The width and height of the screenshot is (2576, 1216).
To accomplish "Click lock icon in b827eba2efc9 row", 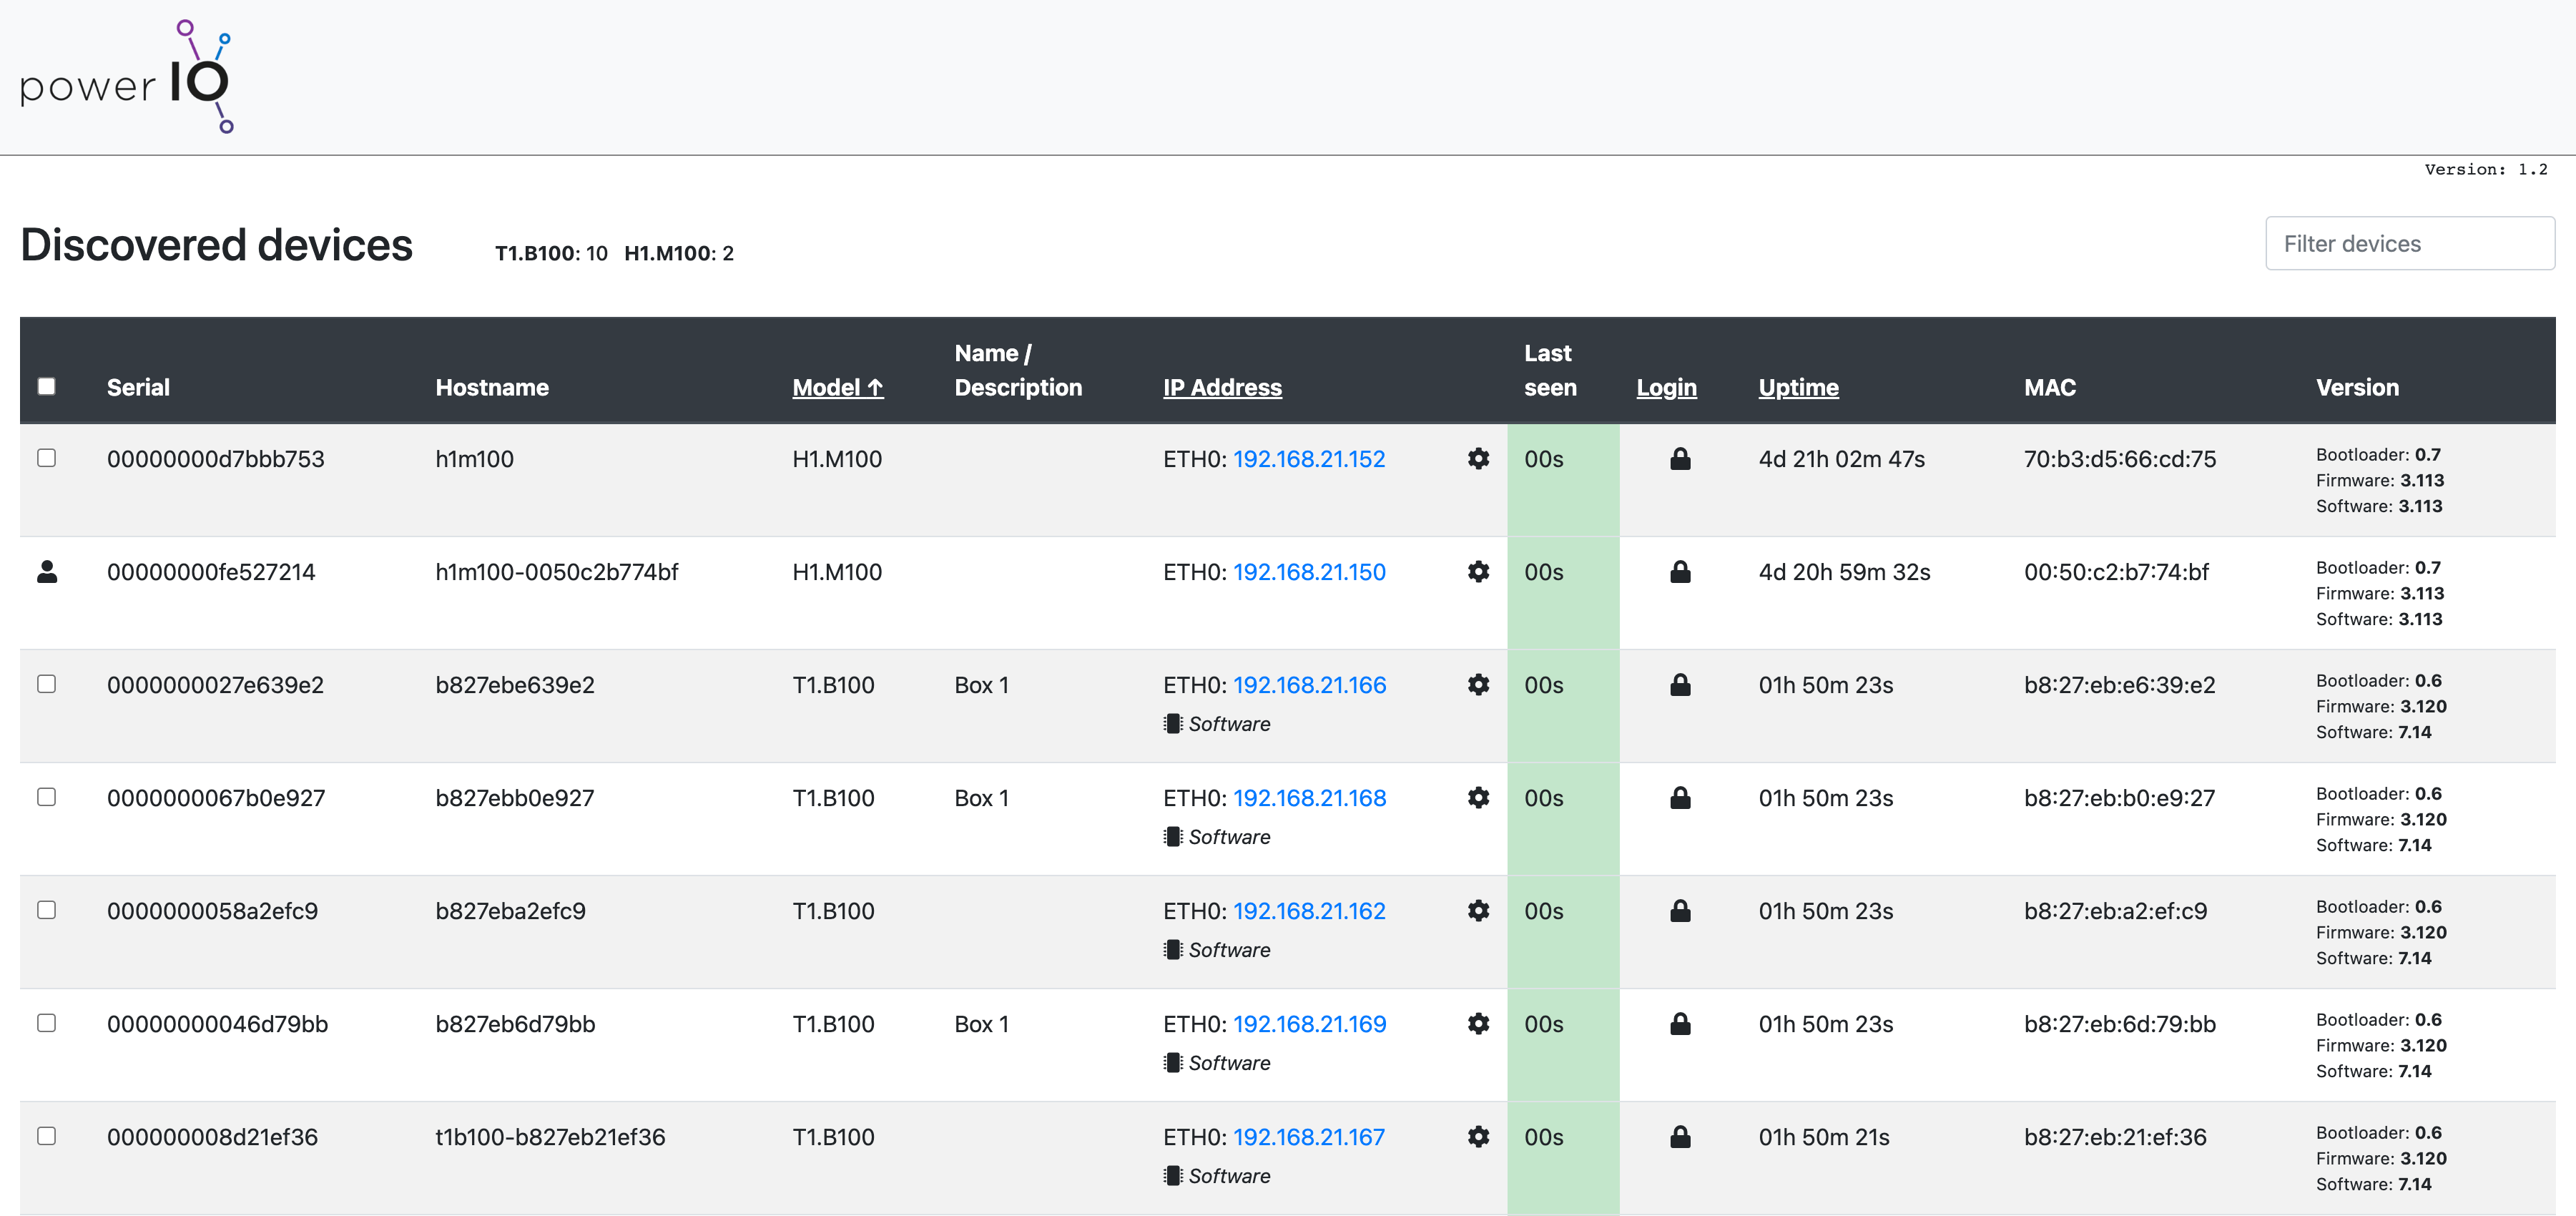I will click(x=1680, y=911).
